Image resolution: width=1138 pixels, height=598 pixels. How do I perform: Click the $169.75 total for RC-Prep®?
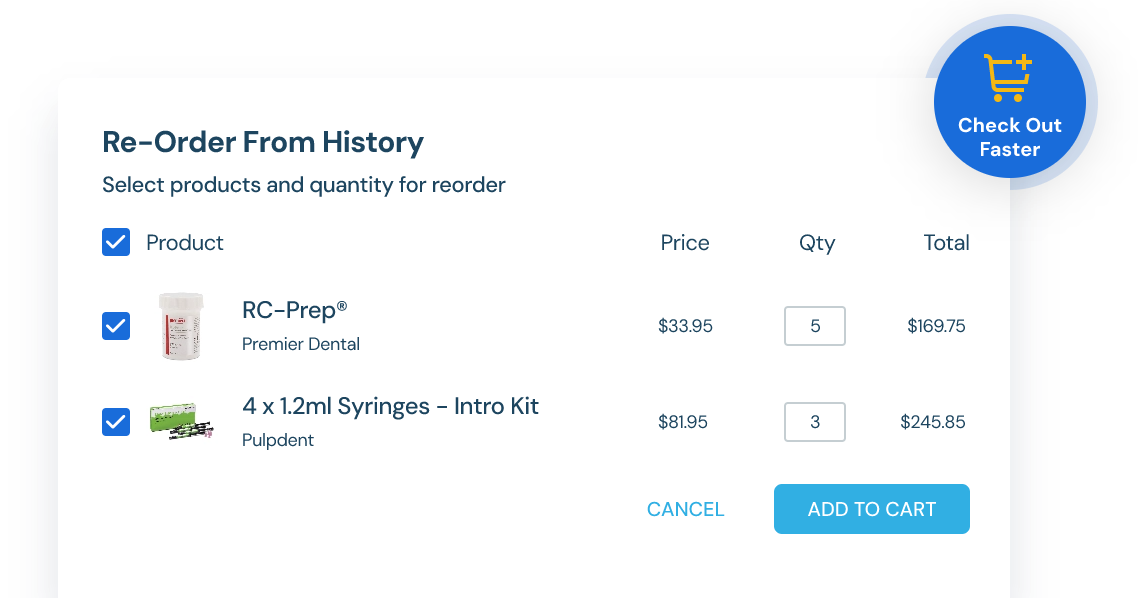(935, 326)
